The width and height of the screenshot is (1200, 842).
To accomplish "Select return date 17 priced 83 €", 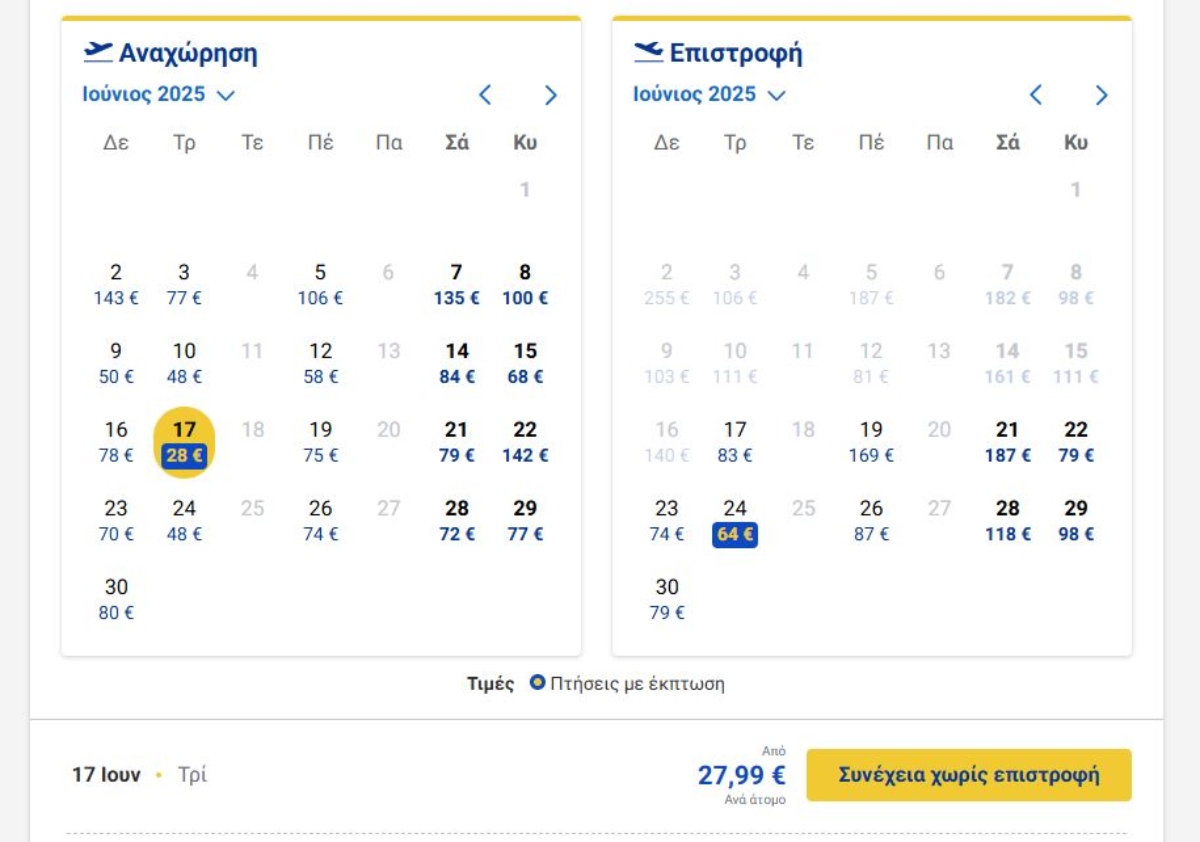I will point(735,442).
